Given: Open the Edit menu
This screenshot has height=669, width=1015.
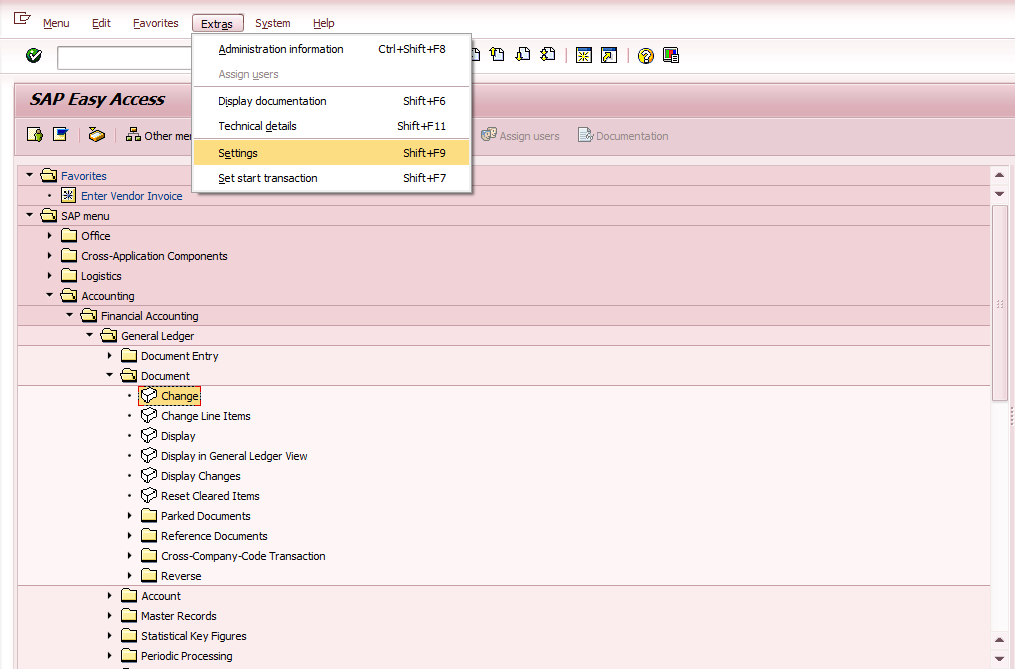Looking at the screenshot, I should point(101,23).
